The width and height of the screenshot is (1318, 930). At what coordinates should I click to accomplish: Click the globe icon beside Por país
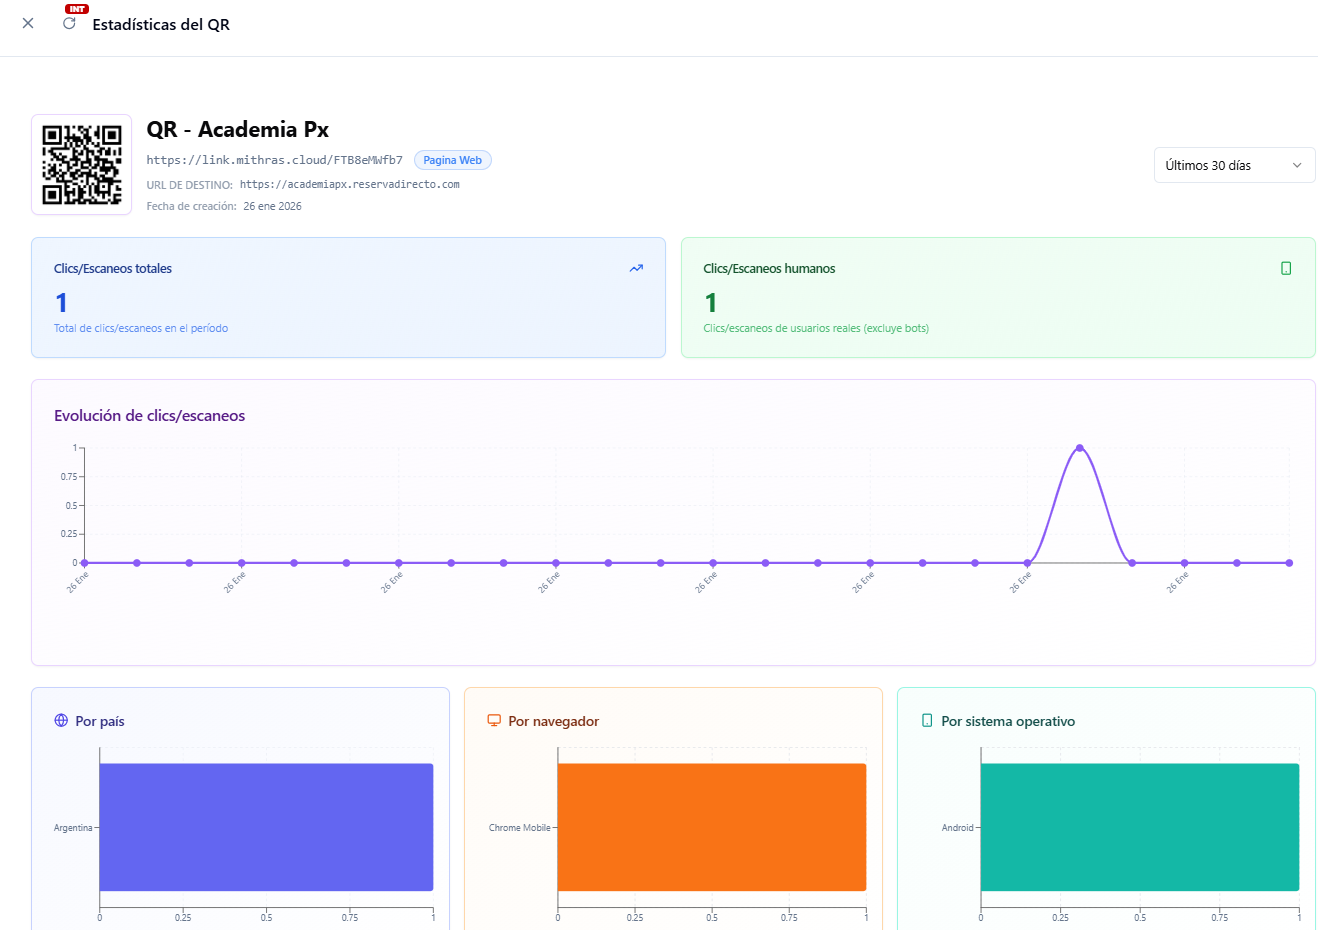click(61, 721)
